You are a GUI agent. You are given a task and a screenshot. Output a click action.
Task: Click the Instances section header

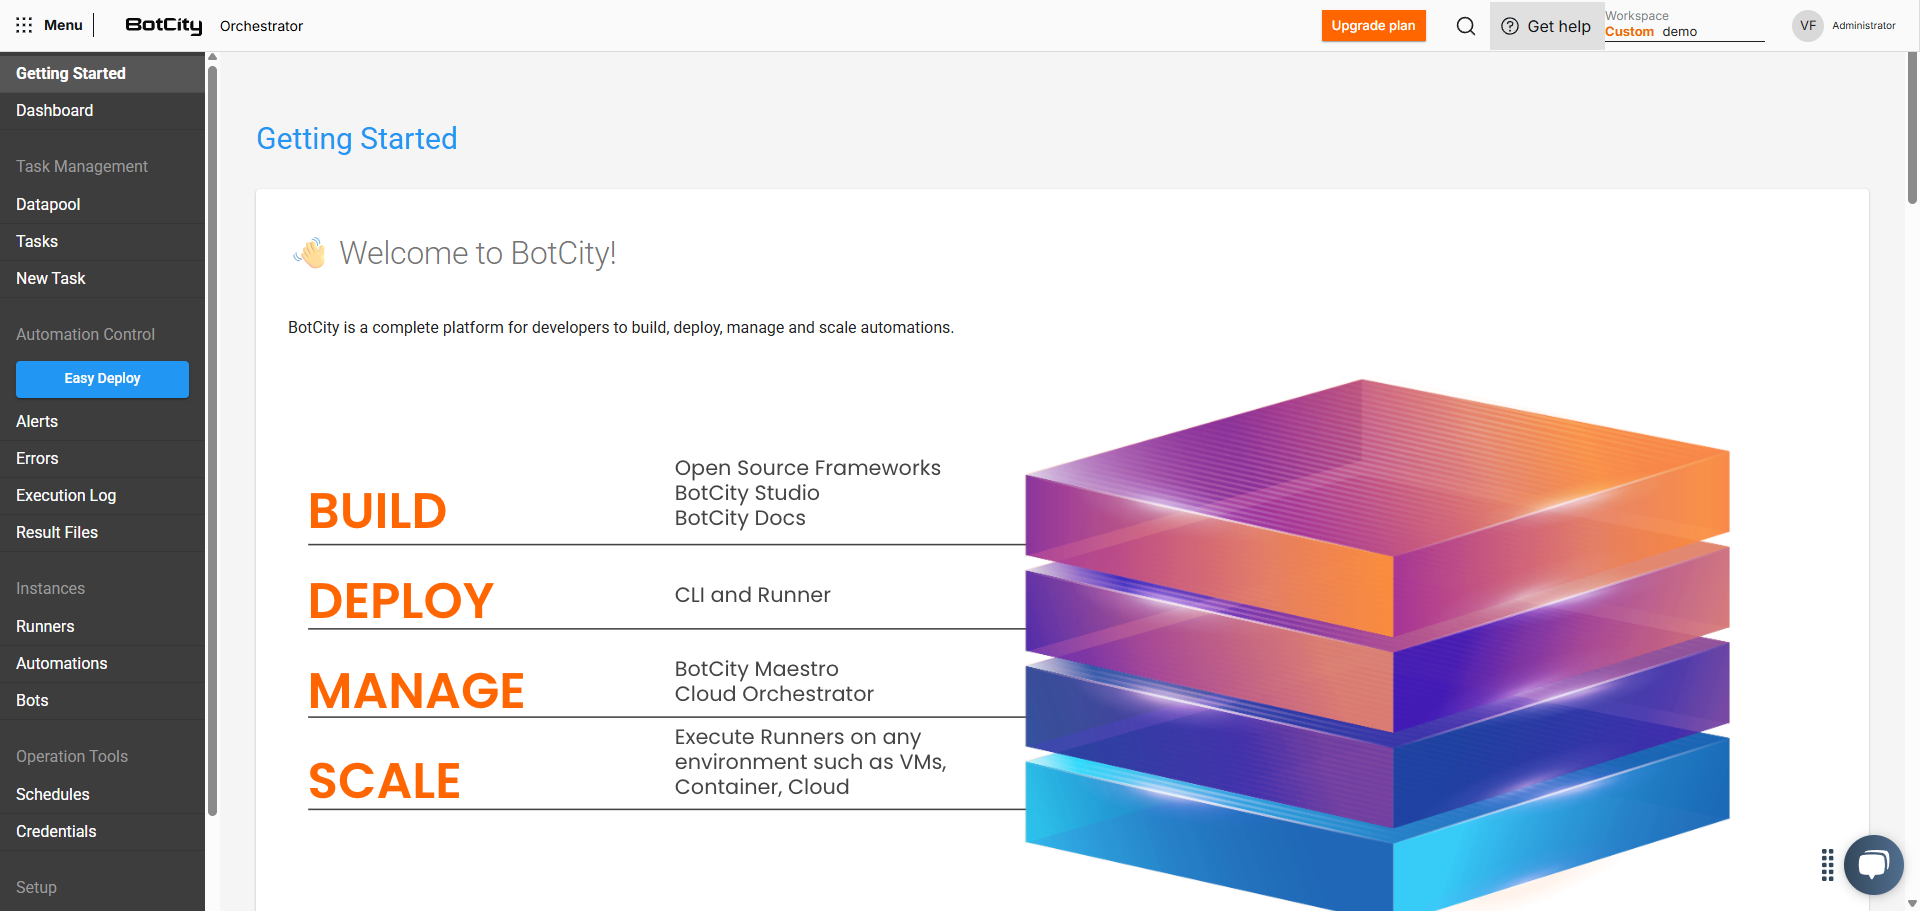pos(50,589)
